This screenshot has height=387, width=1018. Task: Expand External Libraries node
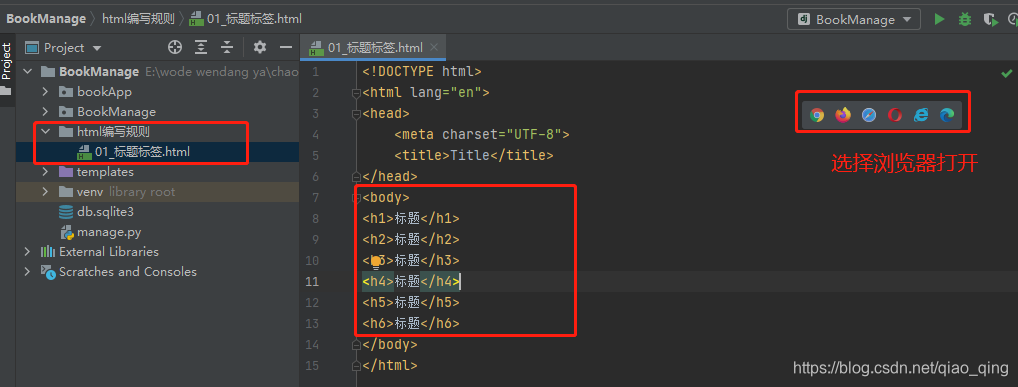pyautogui.click(x=27, y=251)
